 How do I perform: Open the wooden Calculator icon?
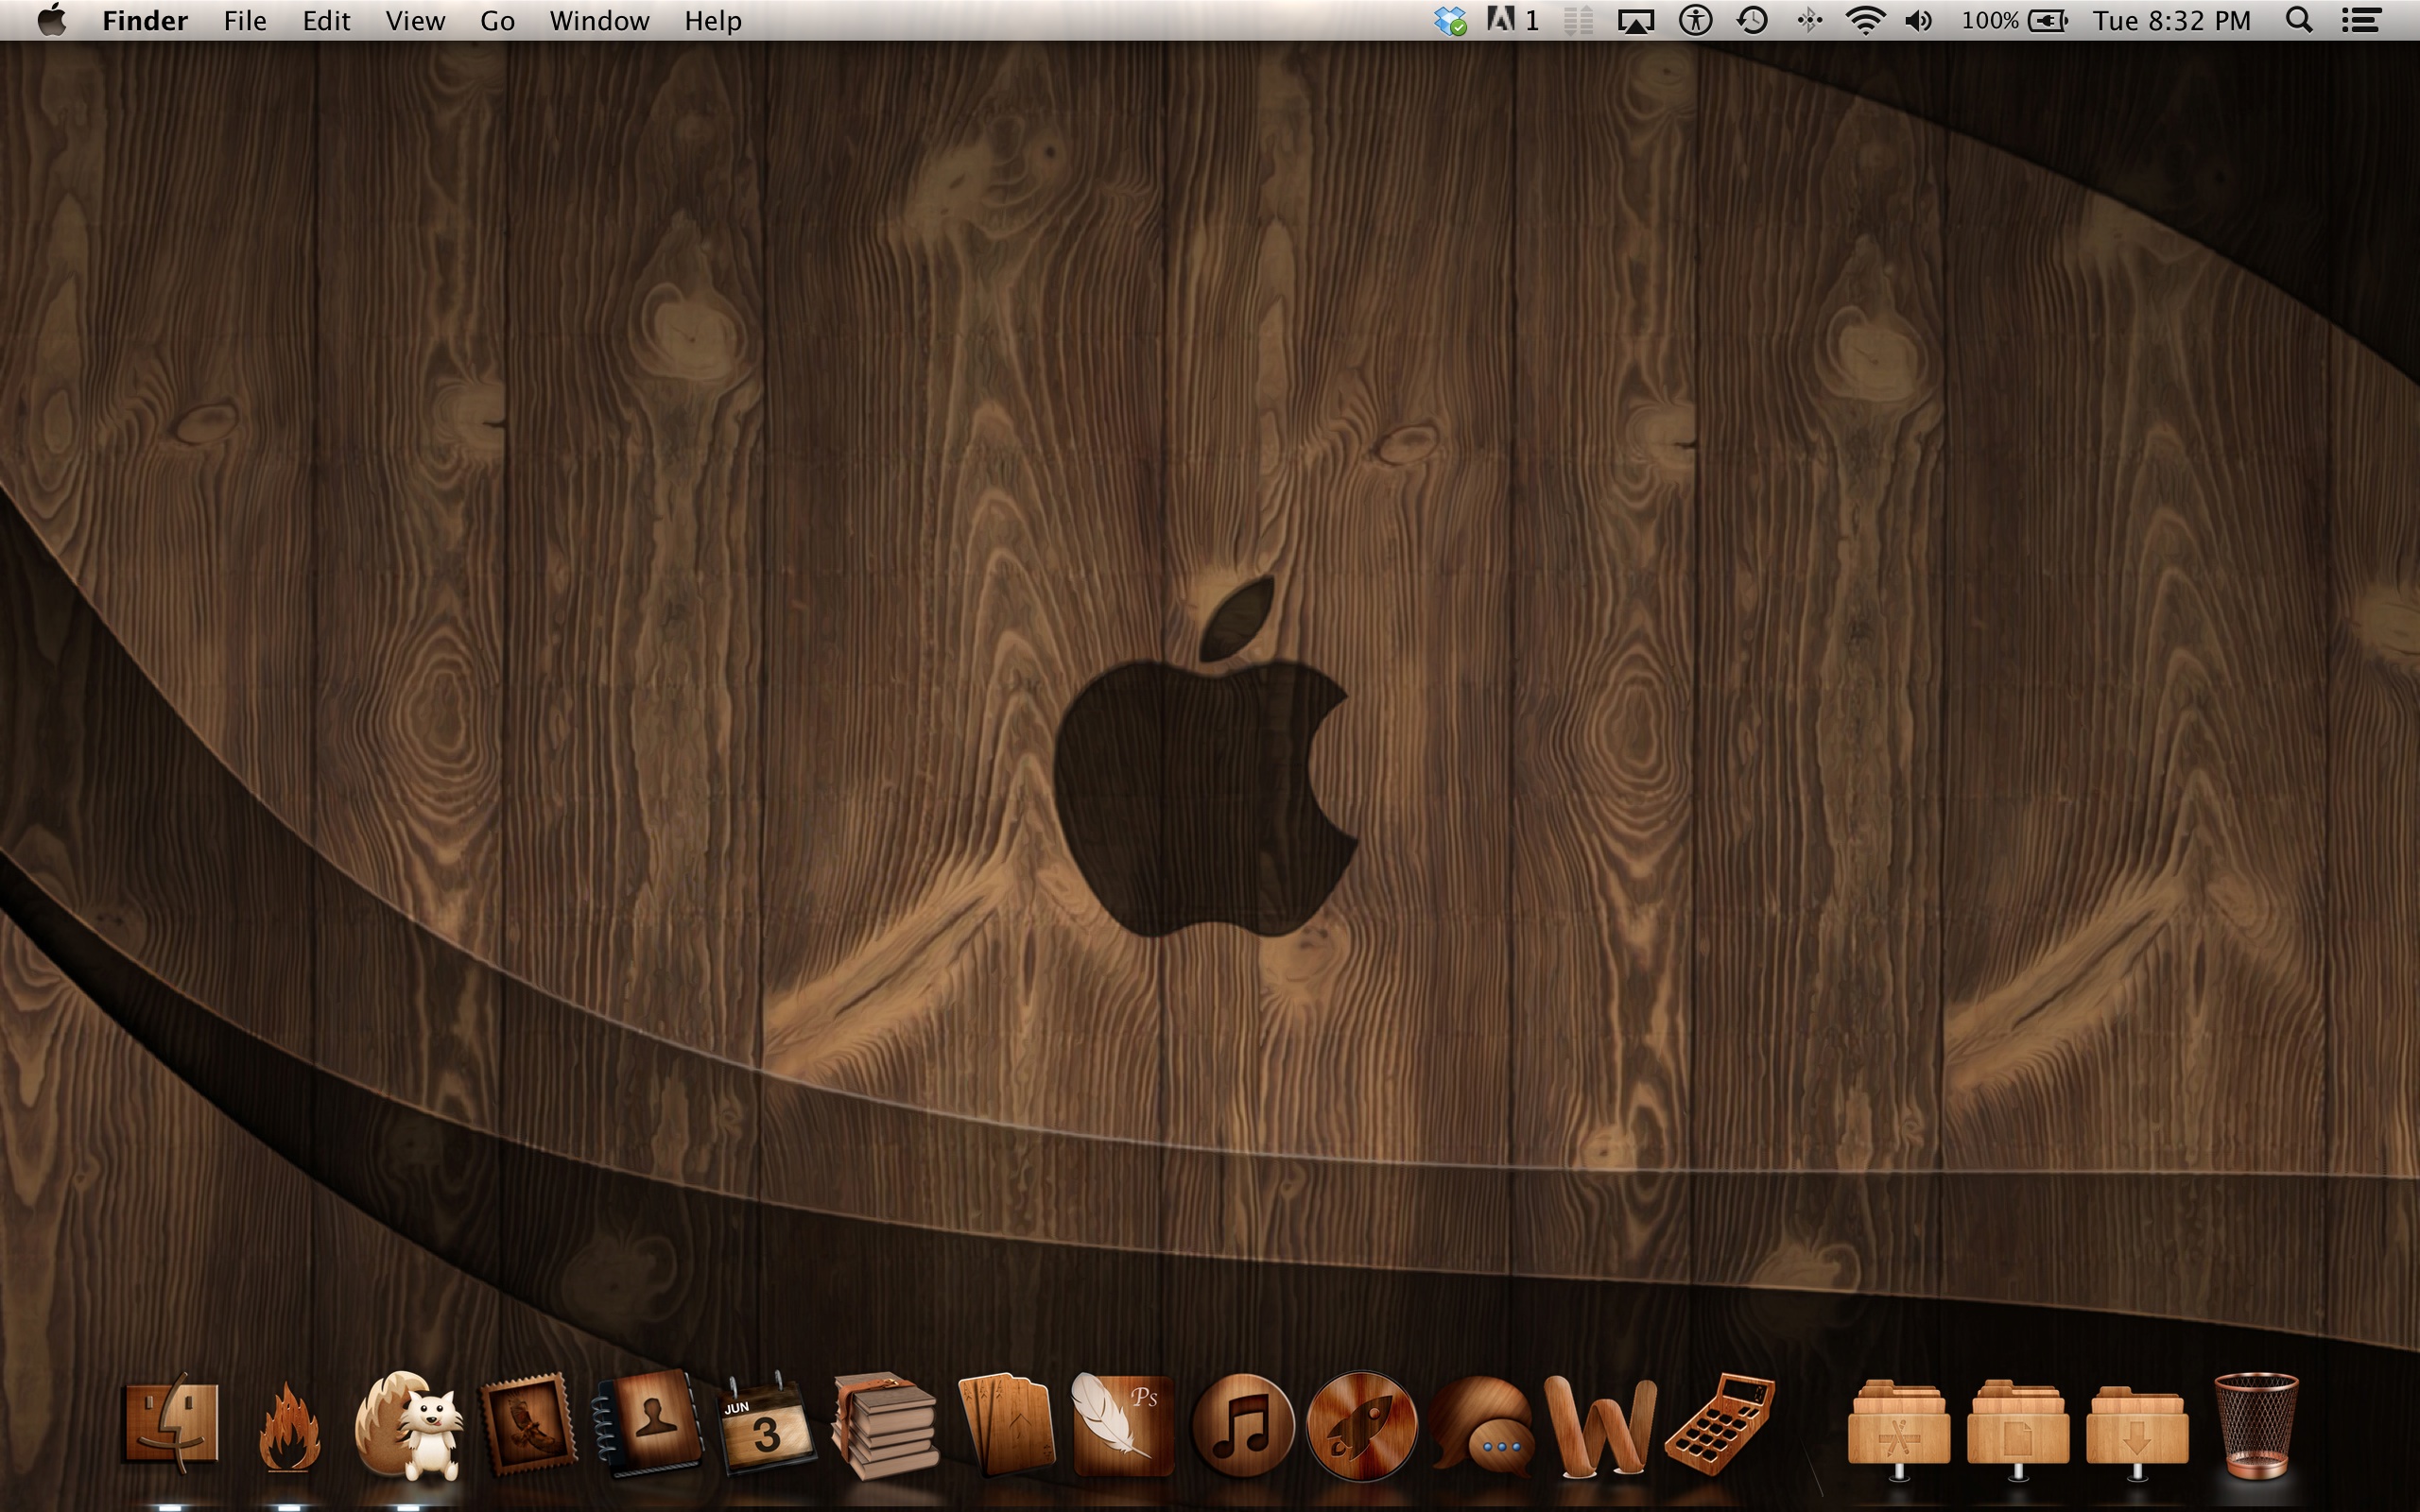tap(1720, 1424)
